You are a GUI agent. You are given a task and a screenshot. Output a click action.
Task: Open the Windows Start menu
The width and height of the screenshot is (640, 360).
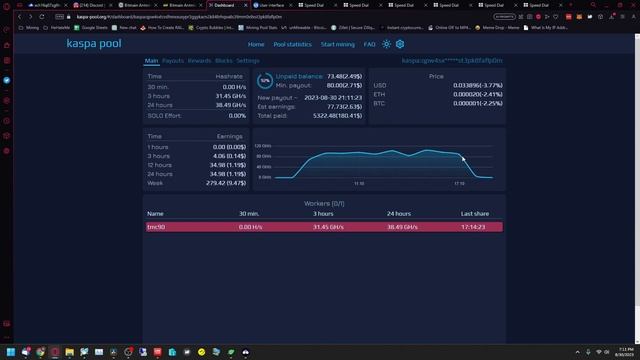click(x=11, y=352)
